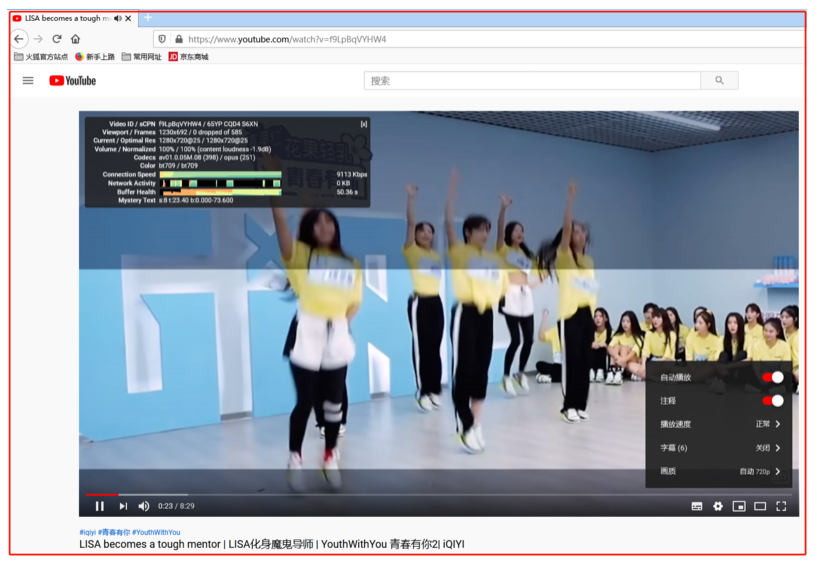The height and width of the screenshot is (565, 817).
Task: Click the YouTube 搜索 search field
Action: point(532,80)
